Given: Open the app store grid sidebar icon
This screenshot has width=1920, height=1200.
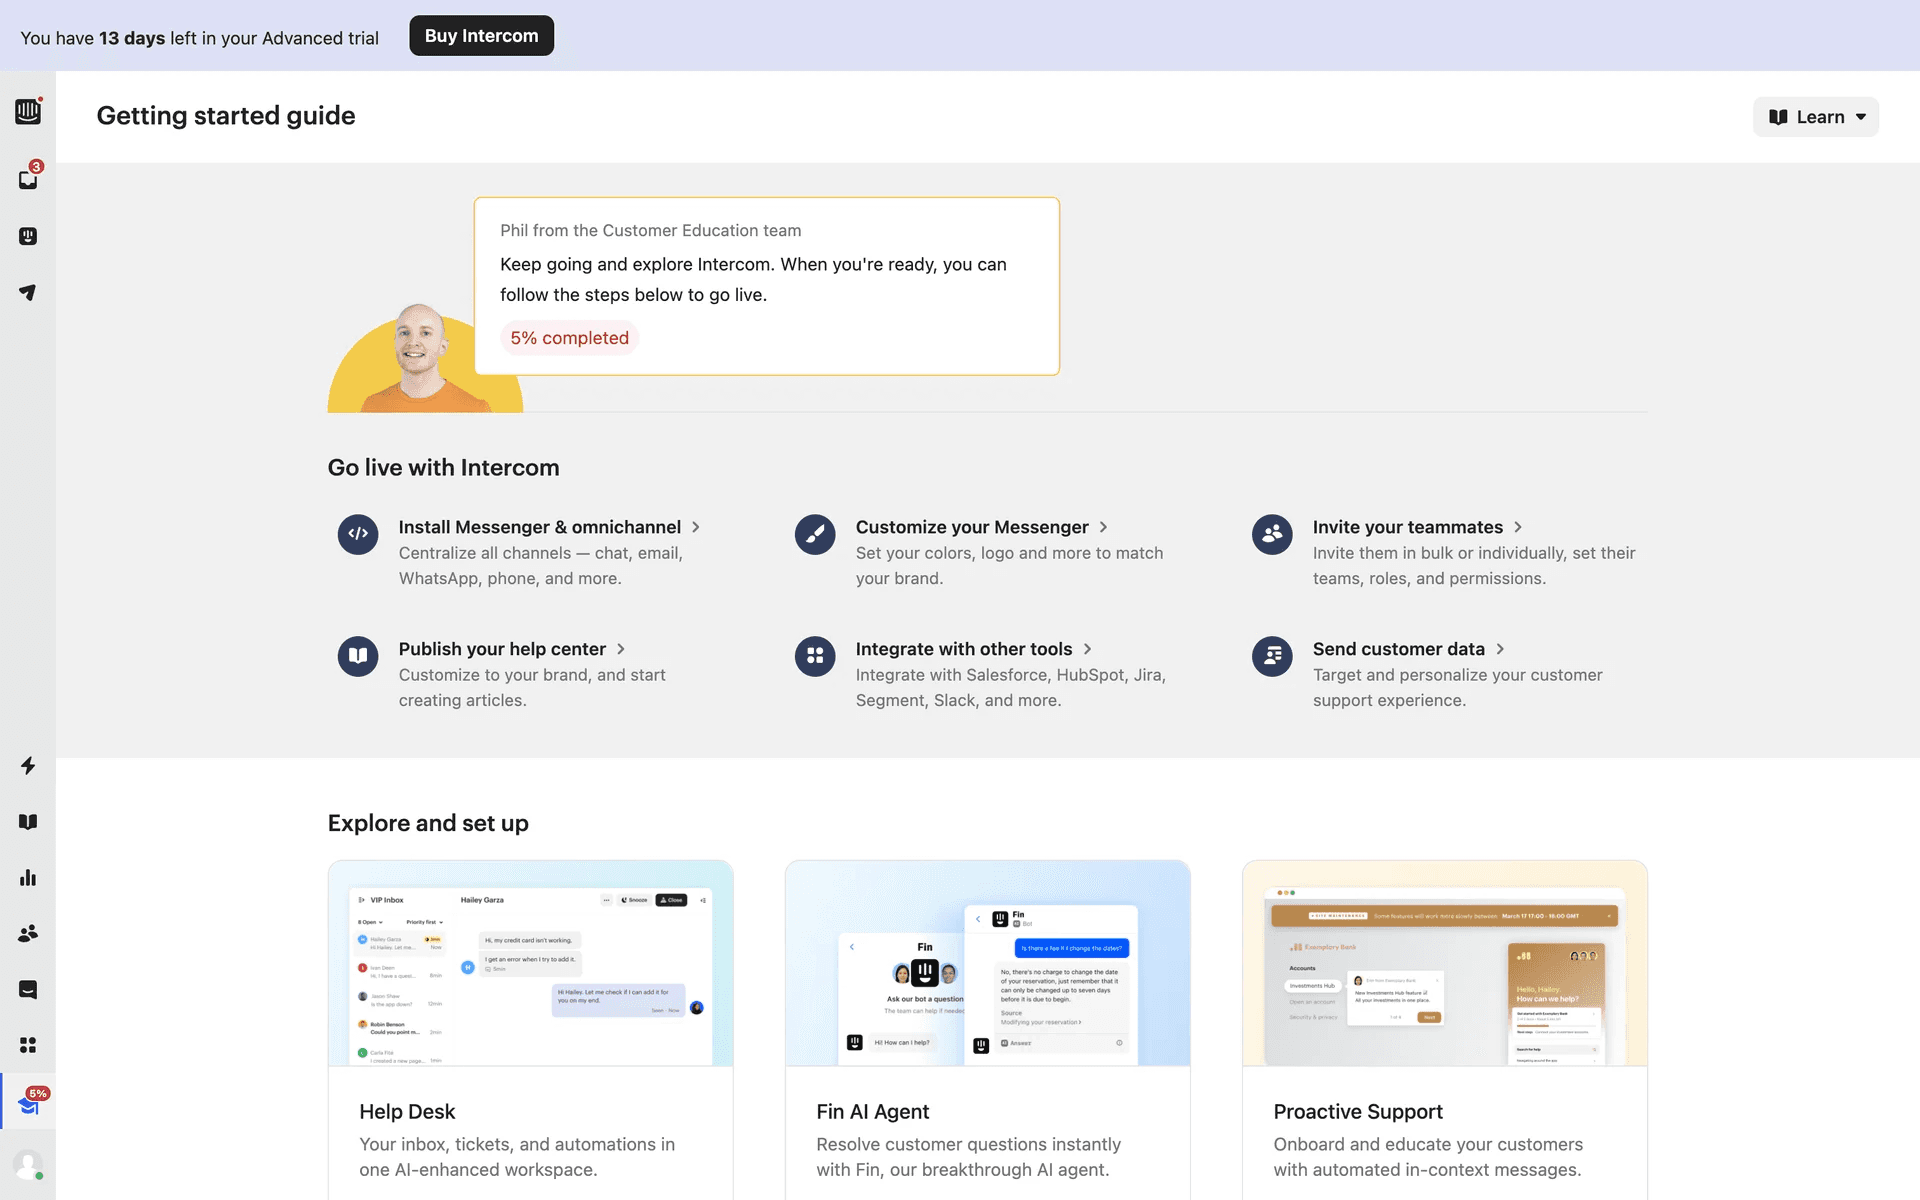Looking at the screenshot, I should click(x=28, y=1044).
